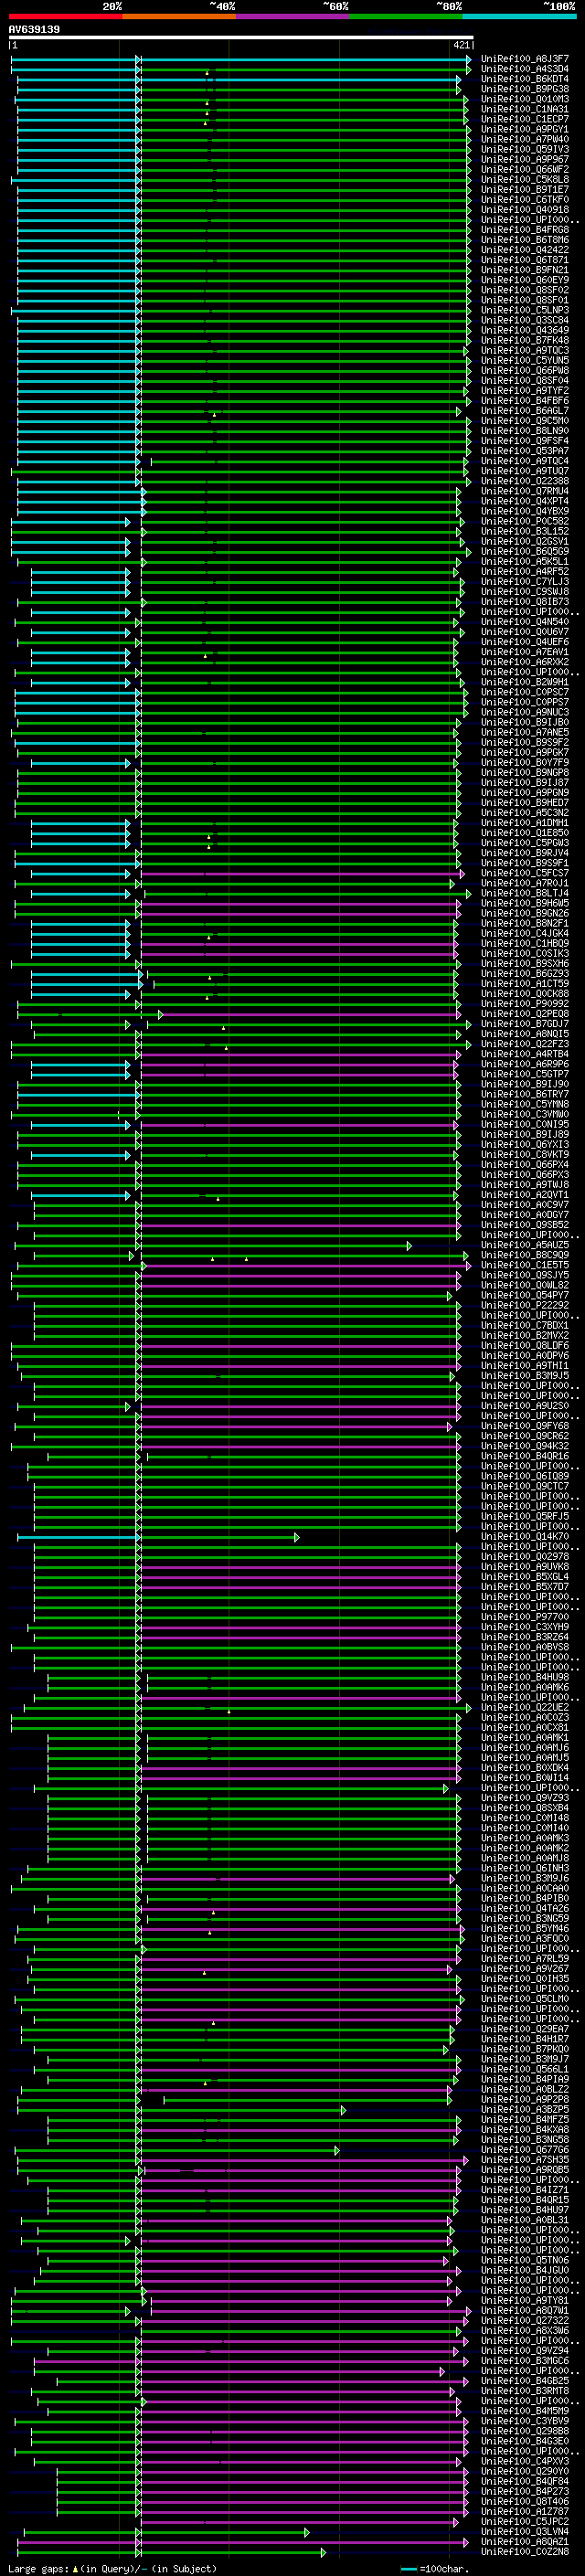Select the UniRef100_B0Y7F9 label
The height and width of the screenshot is (2576, 585).
[525, 762]
